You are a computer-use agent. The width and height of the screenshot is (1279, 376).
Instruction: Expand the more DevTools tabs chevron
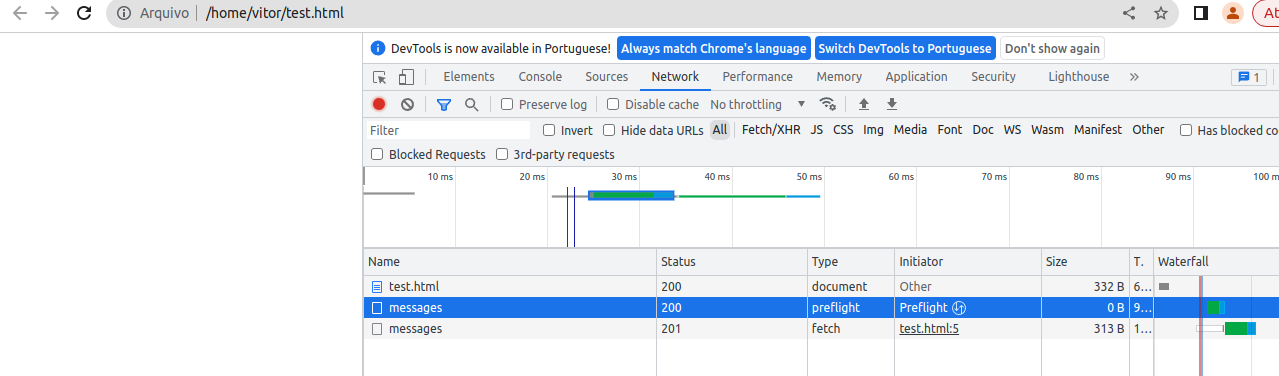(x=1134, y=77)
